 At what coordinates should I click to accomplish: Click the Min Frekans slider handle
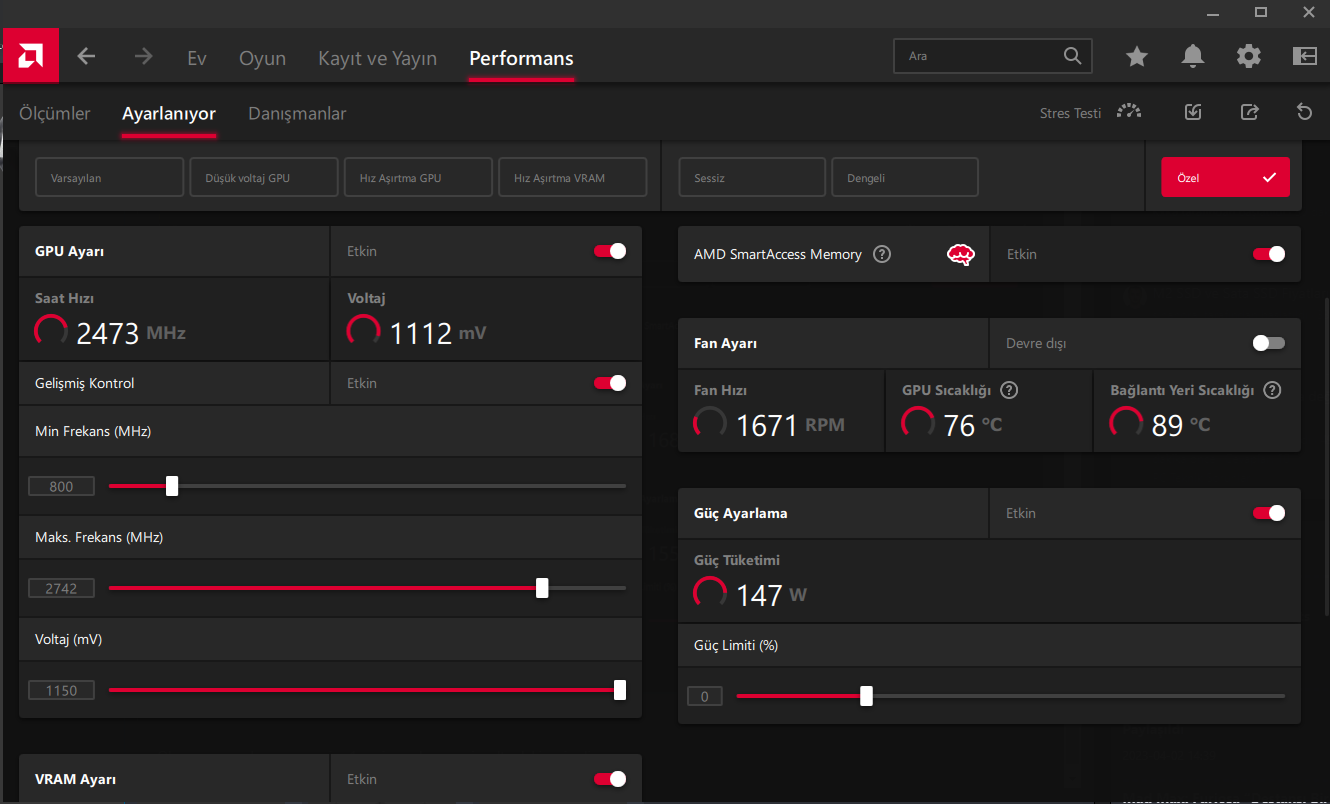coord(172,486)
